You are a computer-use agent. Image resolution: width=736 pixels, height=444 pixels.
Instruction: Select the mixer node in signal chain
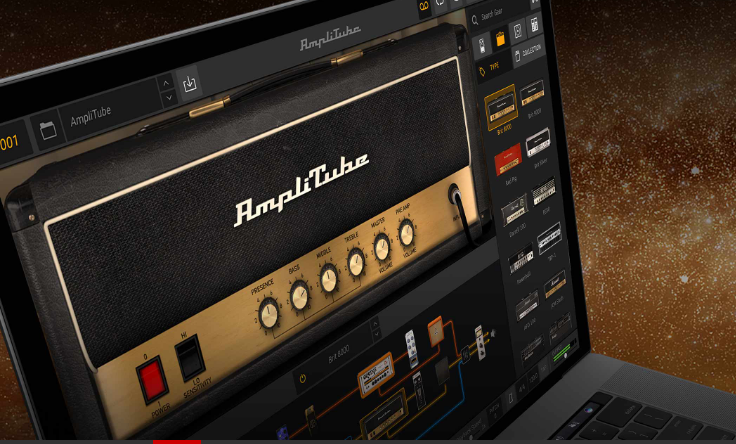point(466,354)
